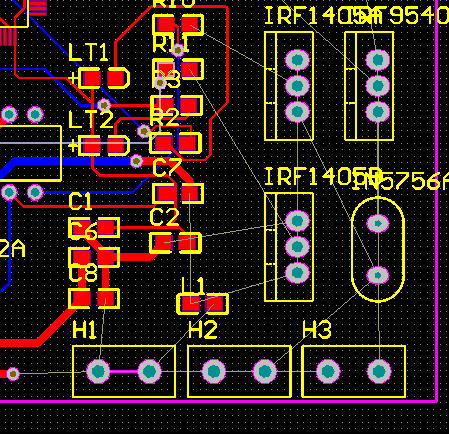Select the LT2 LED left pad
The height and width of the screenshot is (434, 449).
pos(92,146)
